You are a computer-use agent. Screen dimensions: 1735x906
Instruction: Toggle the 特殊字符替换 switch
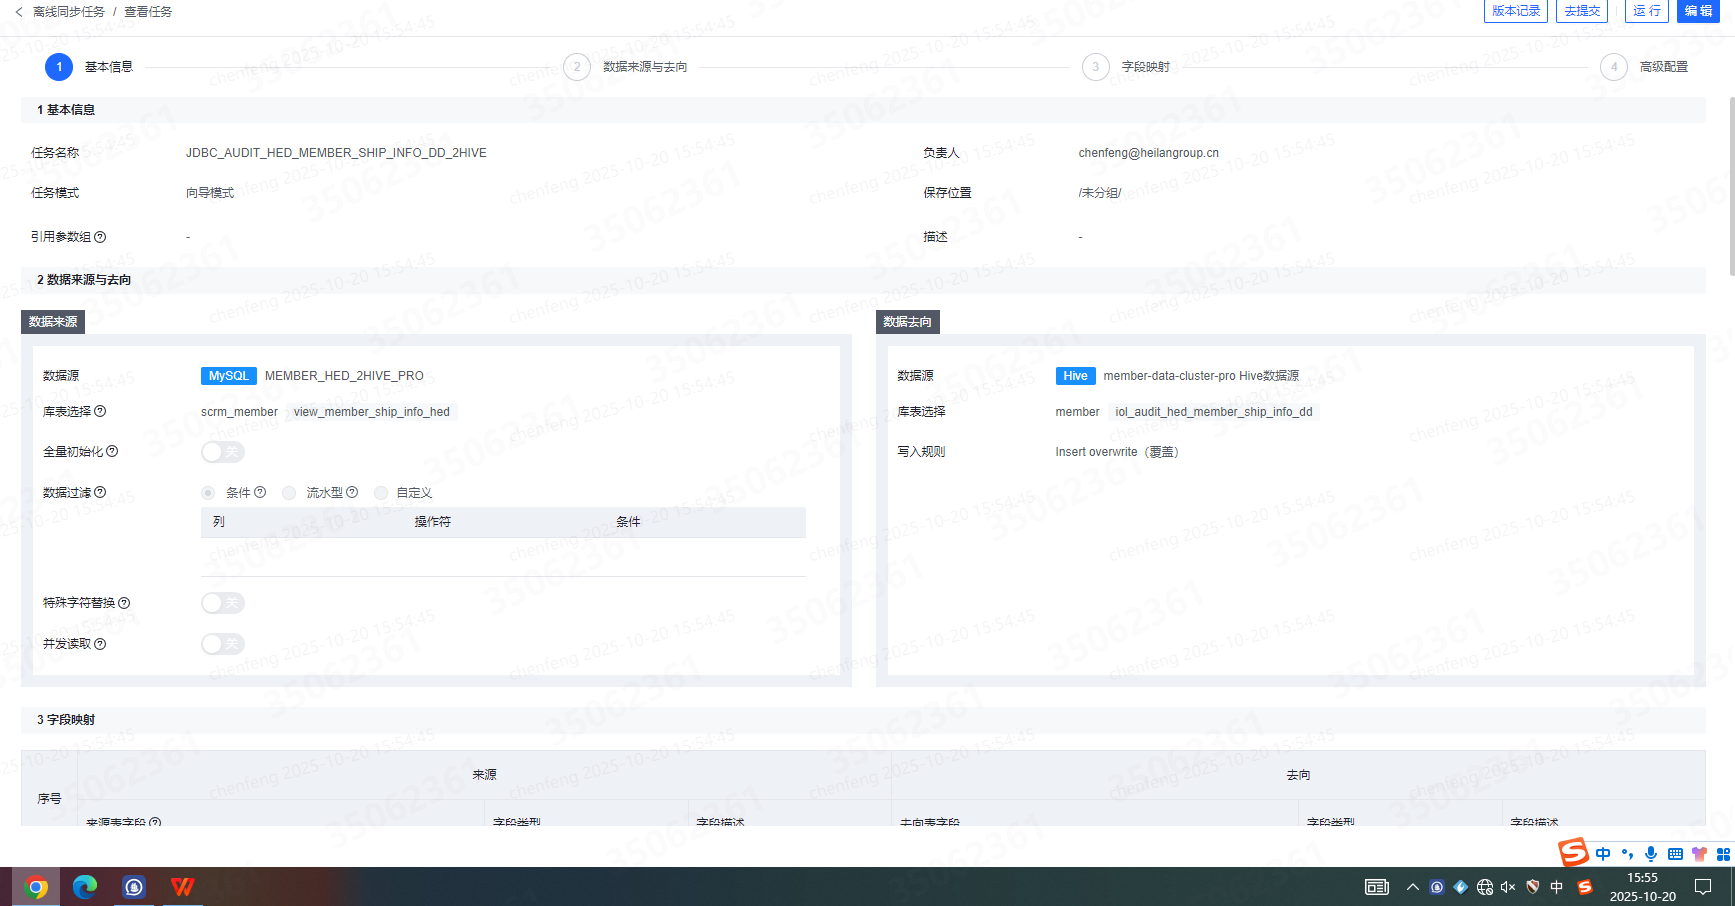[222, 603]
